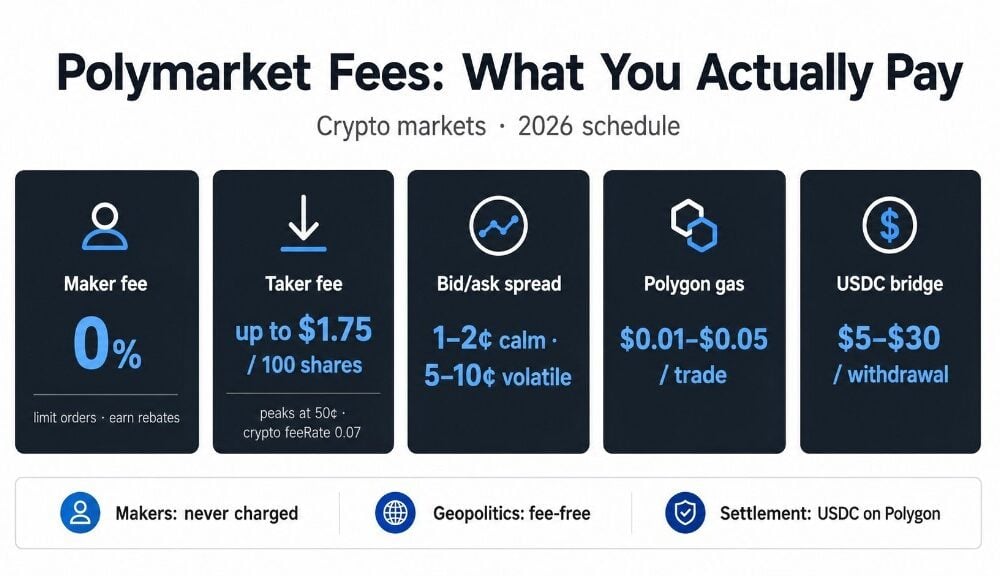Click the Taker fee download arrow icon

303,223
